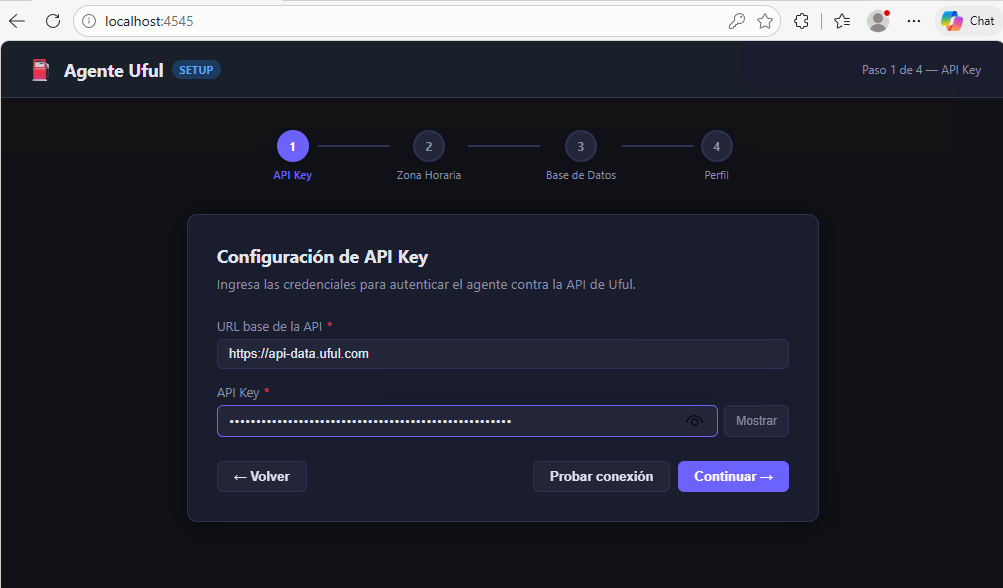1003x588 pixels.
Task: Open the browser profile avatar icon
Action: coord(877,20)
